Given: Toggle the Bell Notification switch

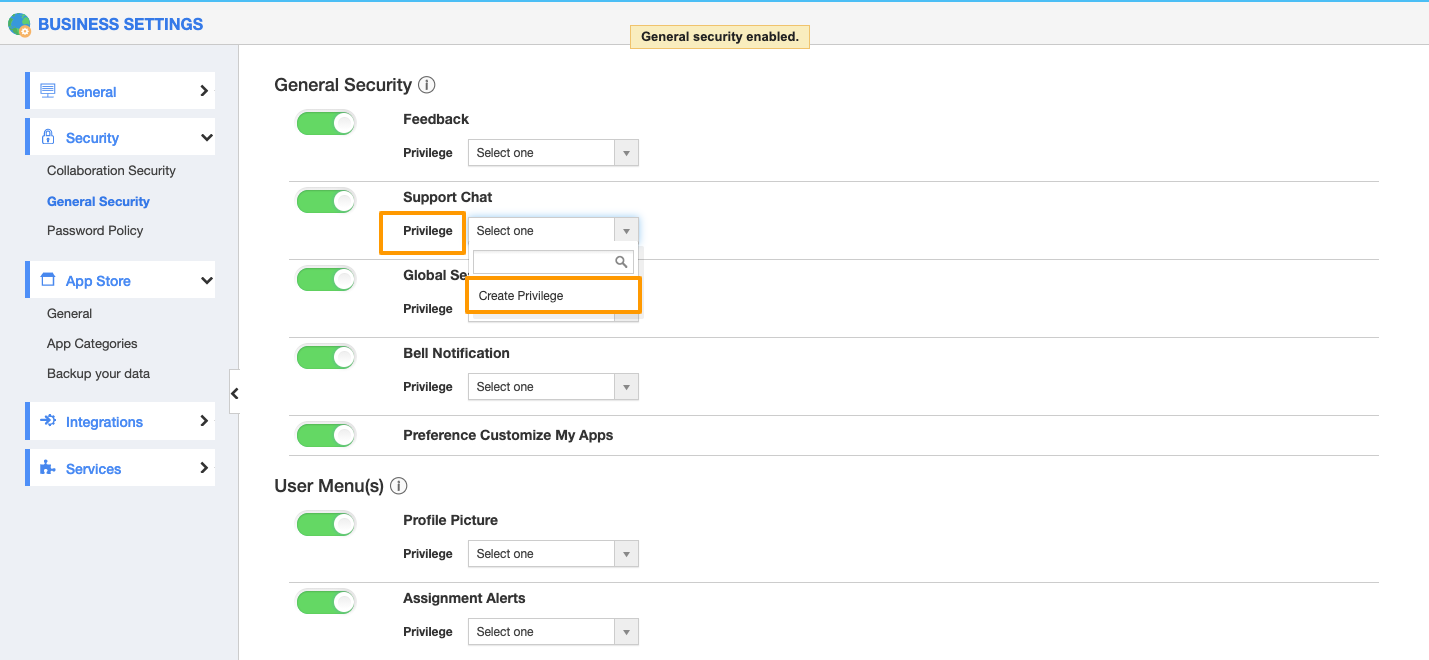Looking at the screenshot, I should pos(326,357).
